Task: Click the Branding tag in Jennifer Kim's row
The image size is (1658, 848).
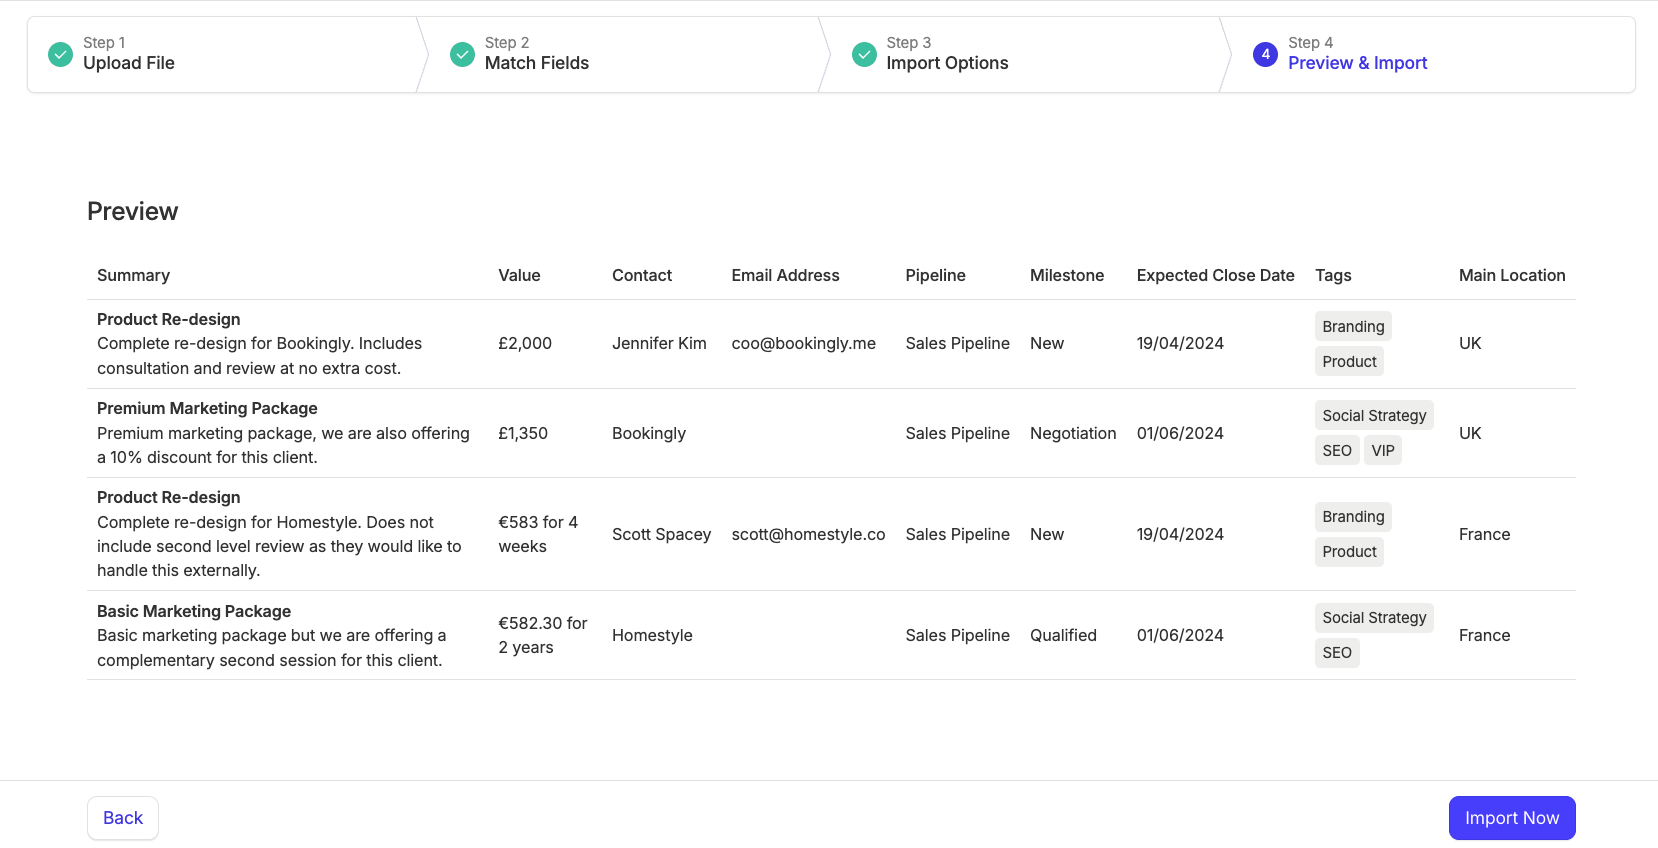Action: 1353,327
